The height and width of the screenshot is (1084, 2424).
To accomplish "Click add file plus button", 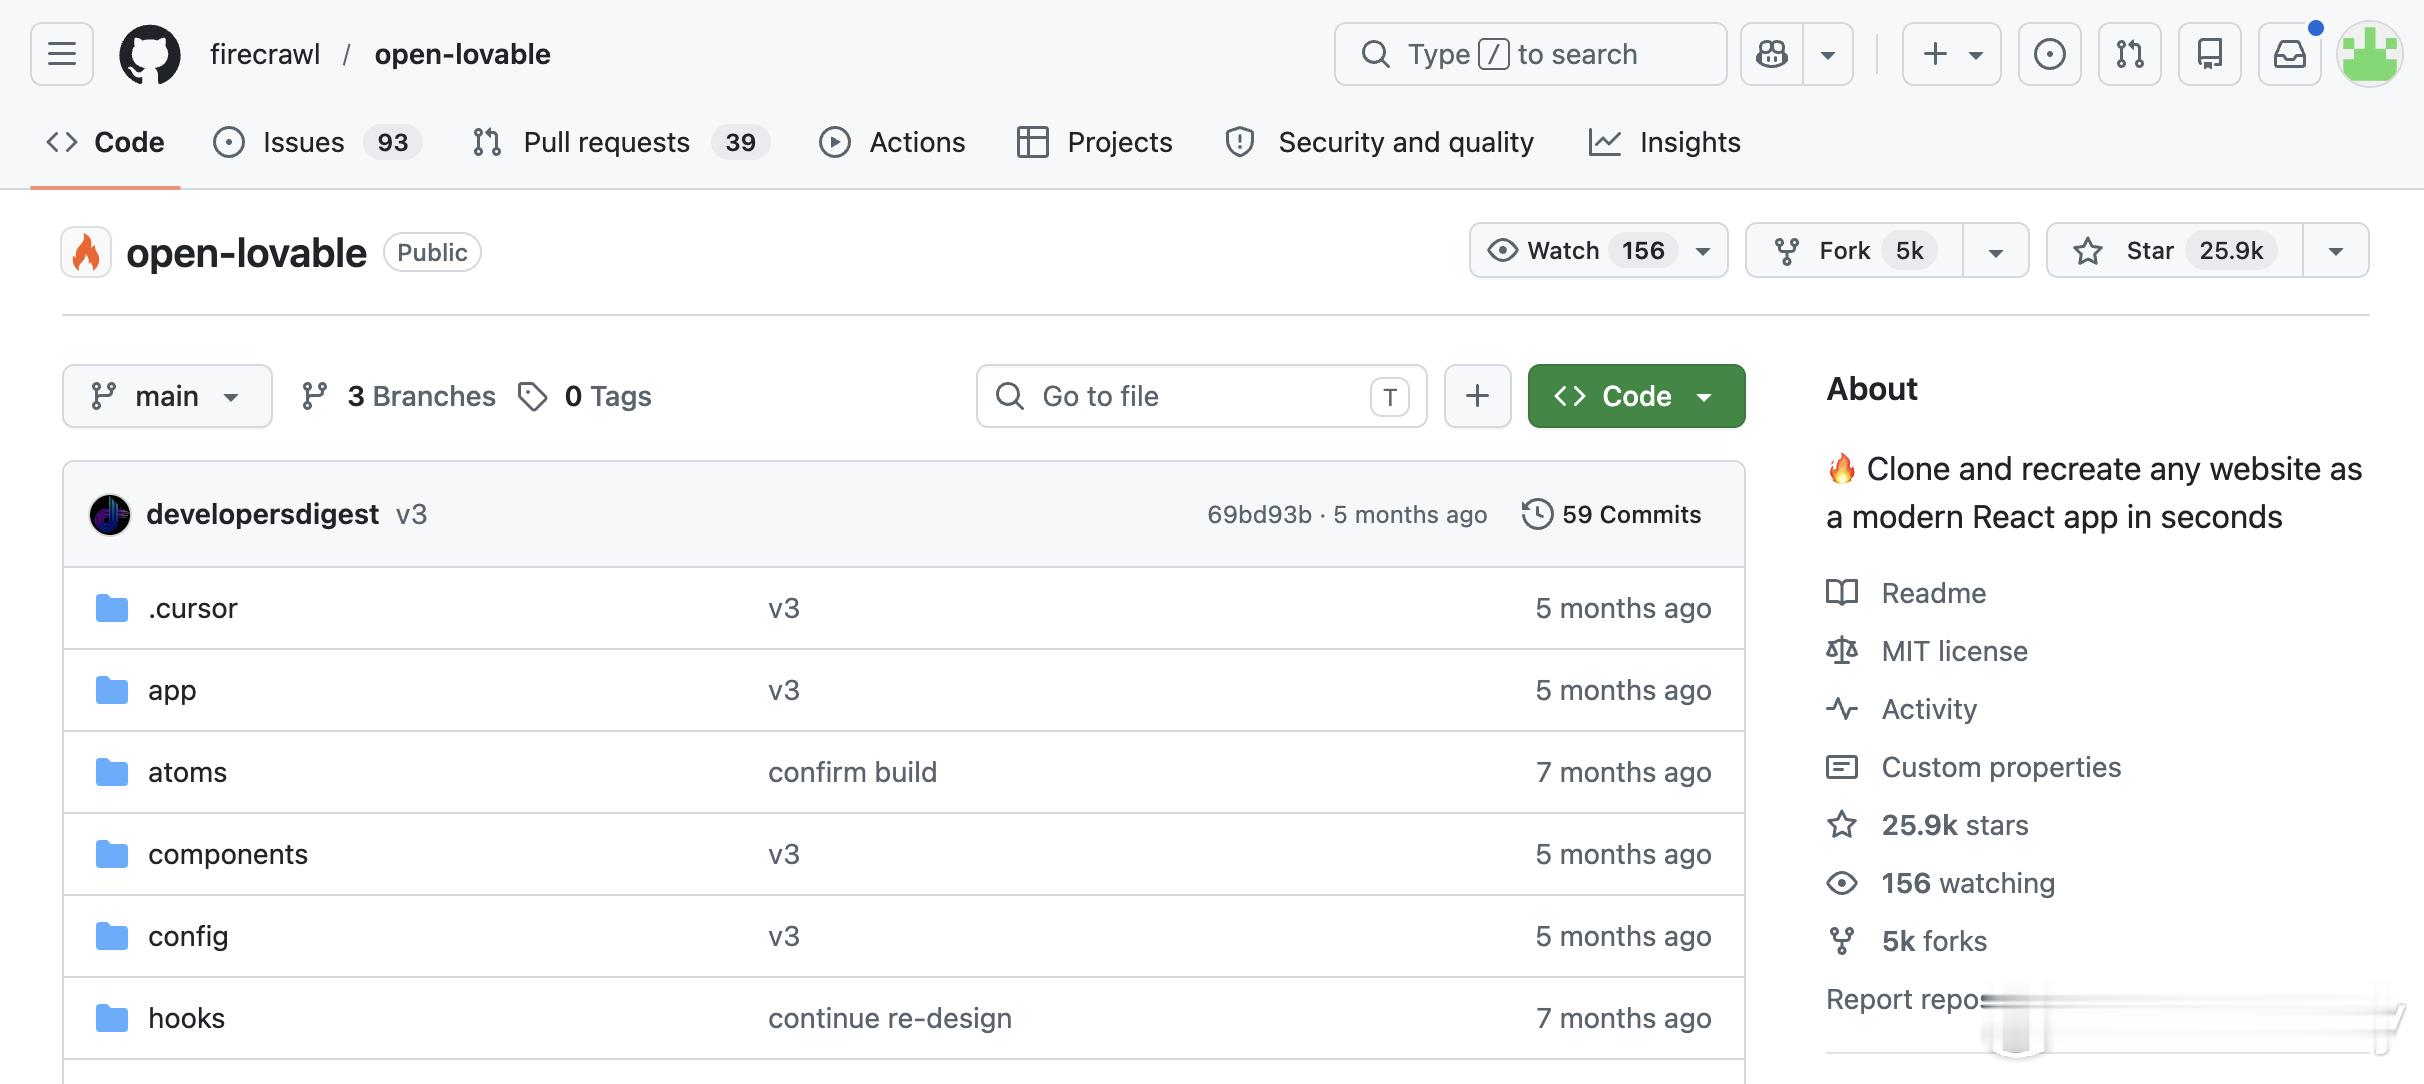I will click(x=1477, y=396).
